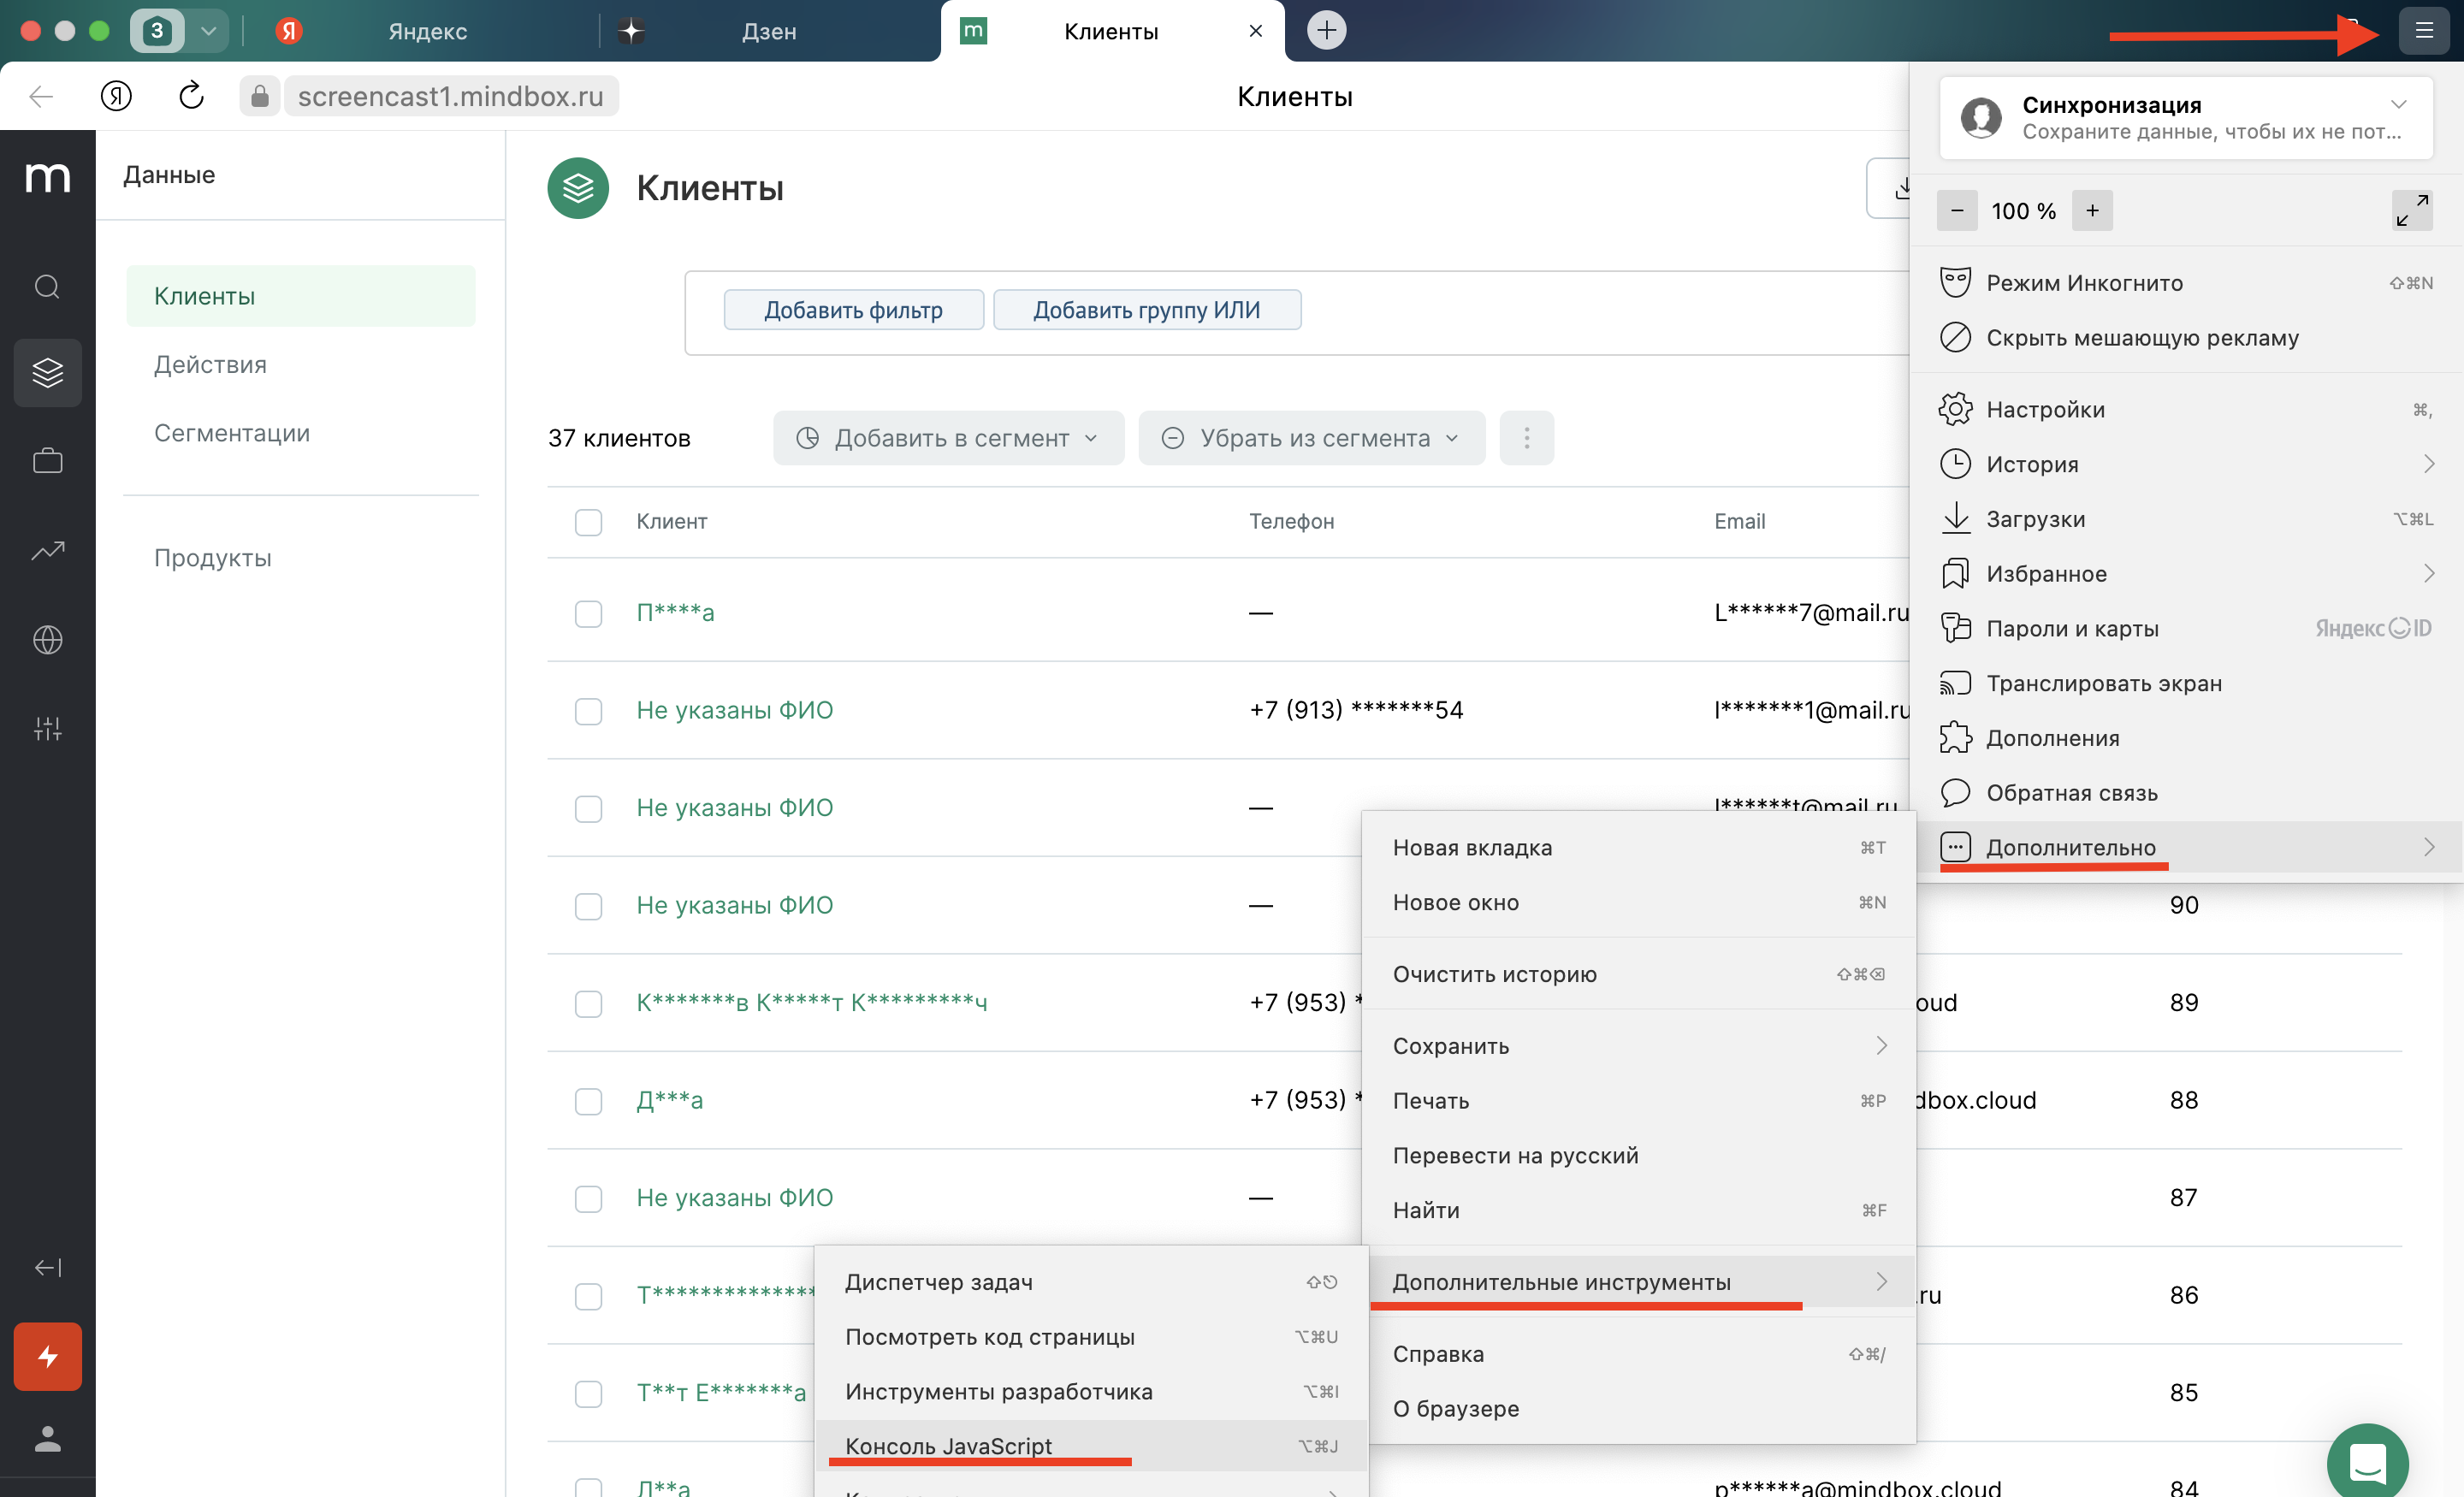Tick checkbox for client Д***а
2464x1497 pixels.
click(x=588, y=1101)
